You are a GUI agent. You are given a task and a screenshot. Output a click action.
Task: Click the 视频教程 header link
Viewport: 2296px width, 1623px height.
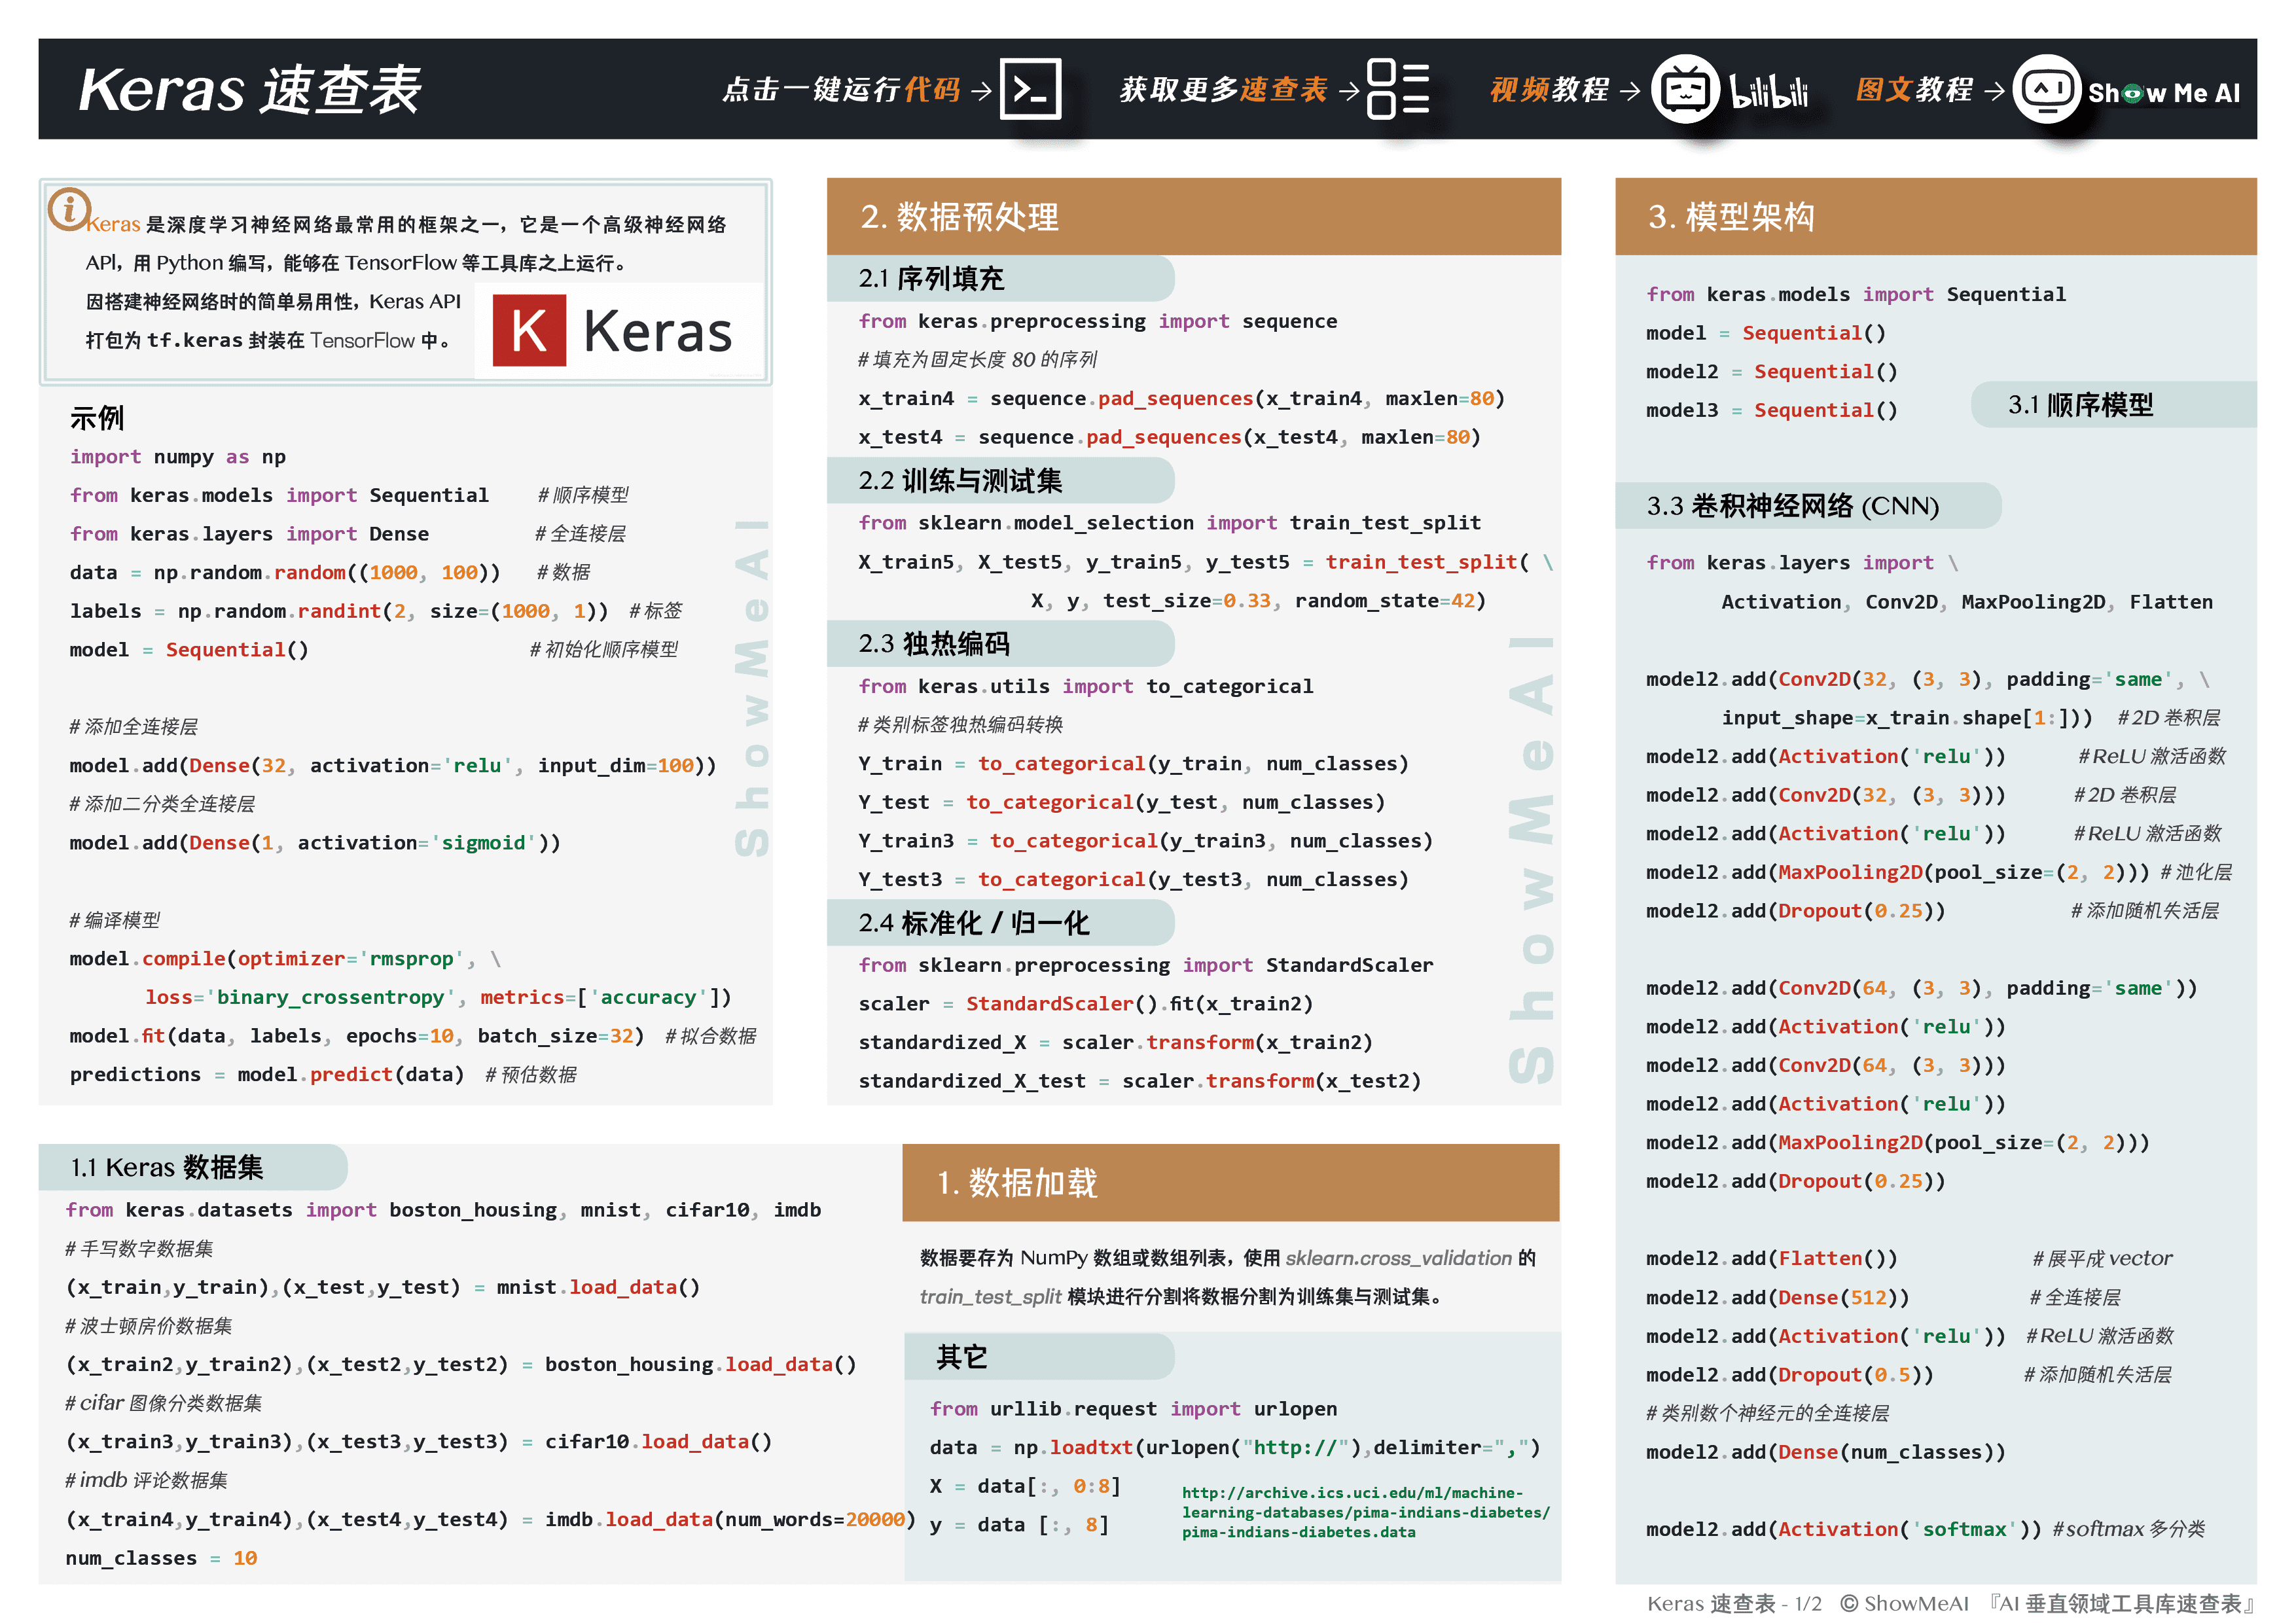1549,90
